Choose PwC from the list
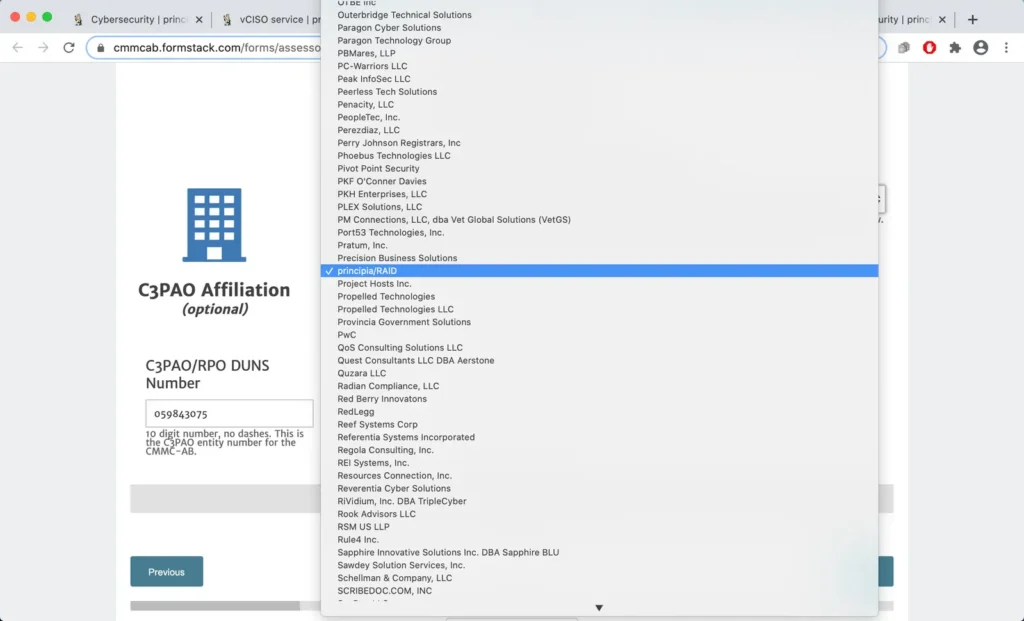Screen dimensions: 1024x621 [599, 335]
